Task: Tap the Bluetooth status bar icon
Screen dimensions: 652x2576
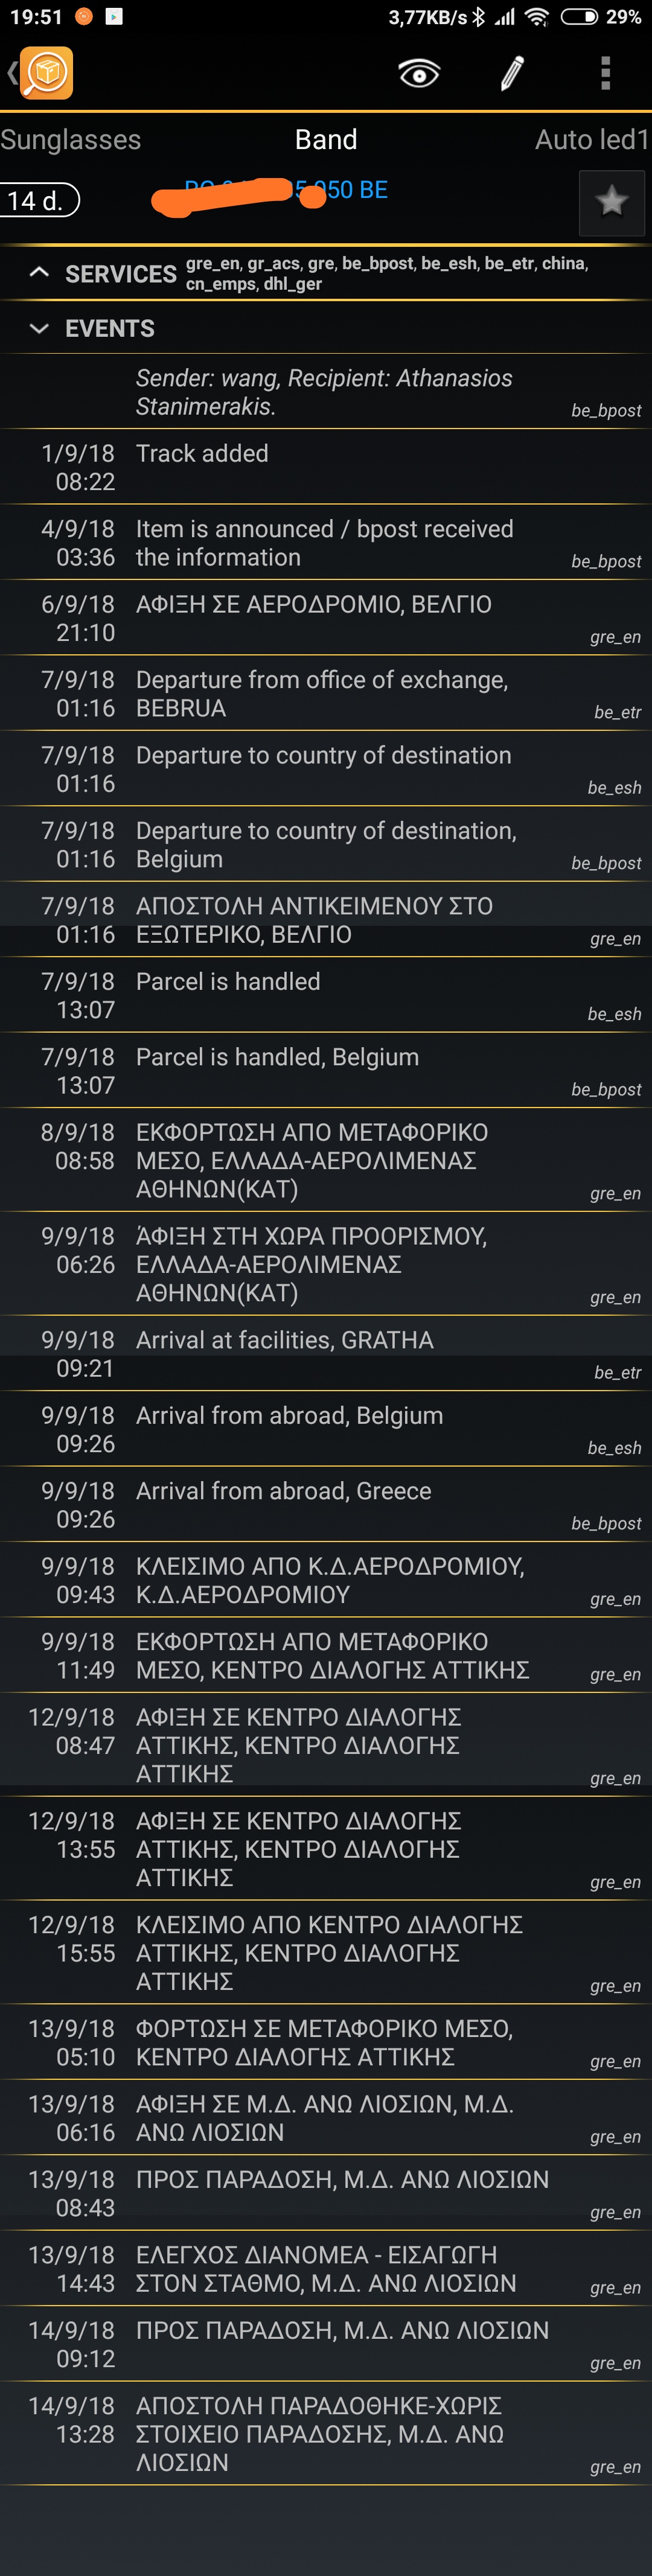Action: coord(479,17)
